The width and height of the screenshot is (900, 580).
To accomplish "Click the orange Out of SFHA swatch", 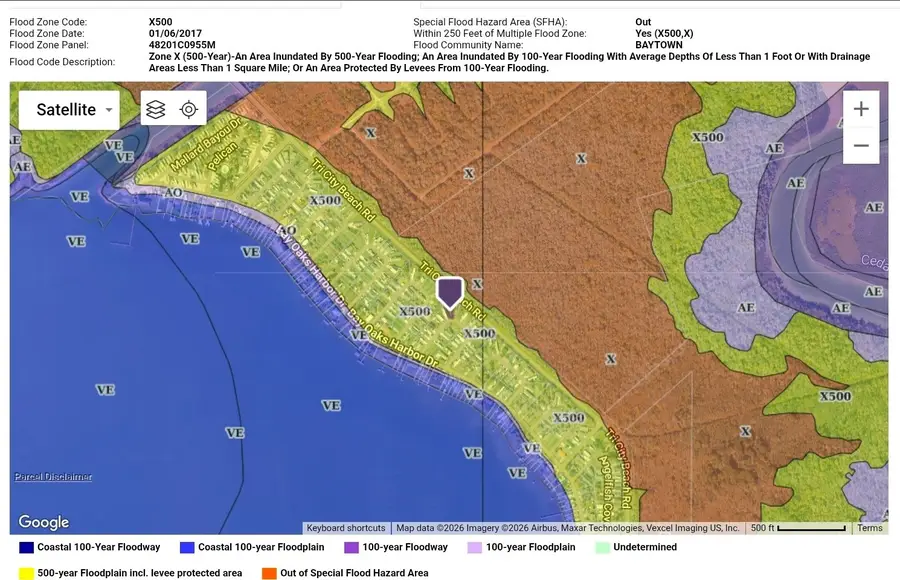I will (x=268, y=572).
